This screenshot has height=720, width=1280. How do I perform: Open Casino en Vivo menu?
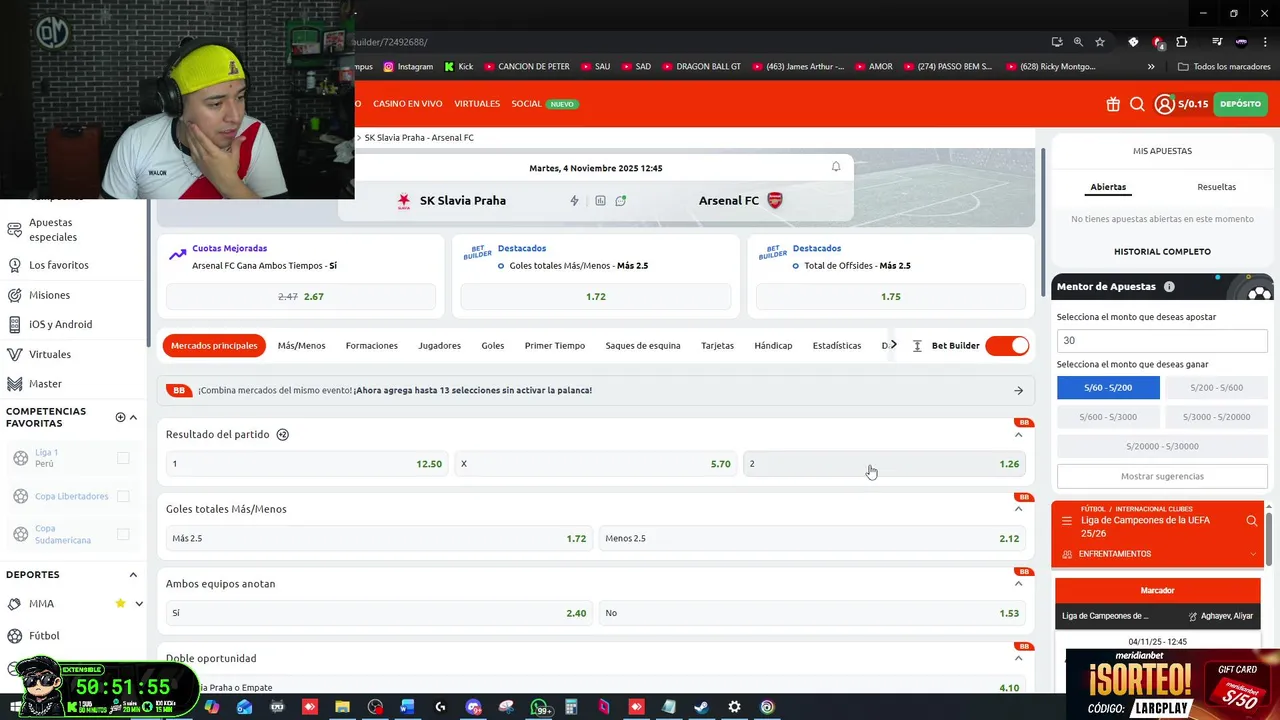click(408, 104)
